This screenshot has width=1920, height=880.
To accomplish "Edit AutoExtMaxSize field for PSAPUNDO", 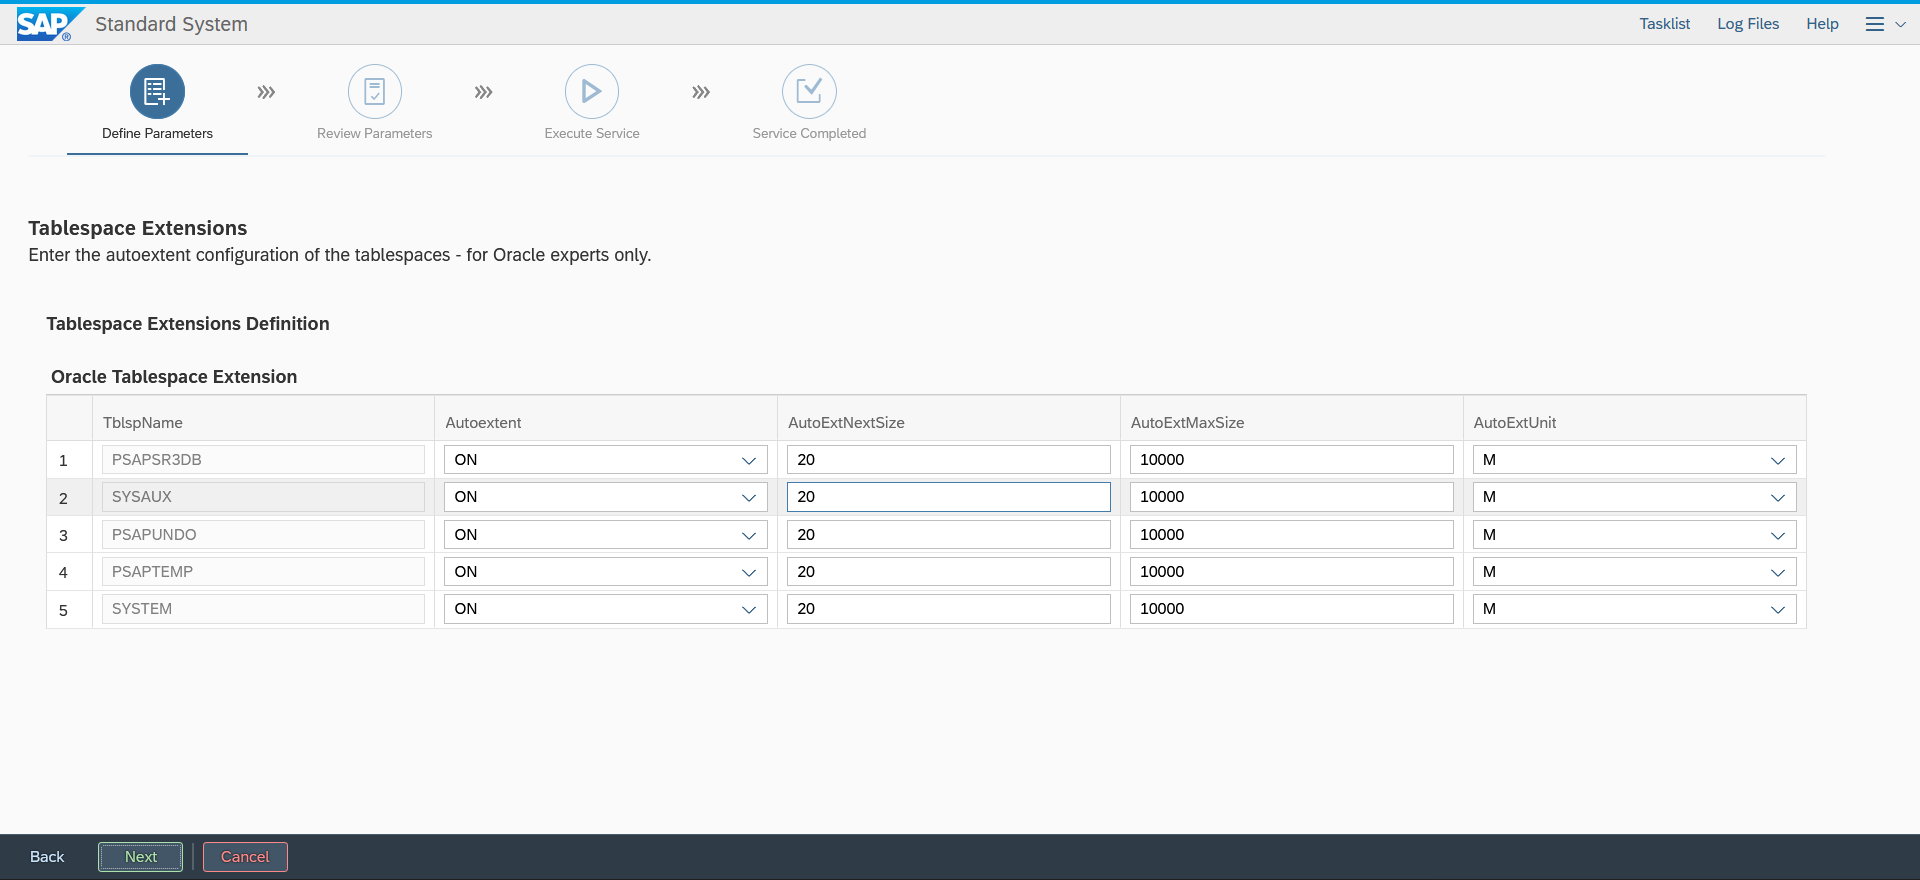I will (x=1292, y=535).
